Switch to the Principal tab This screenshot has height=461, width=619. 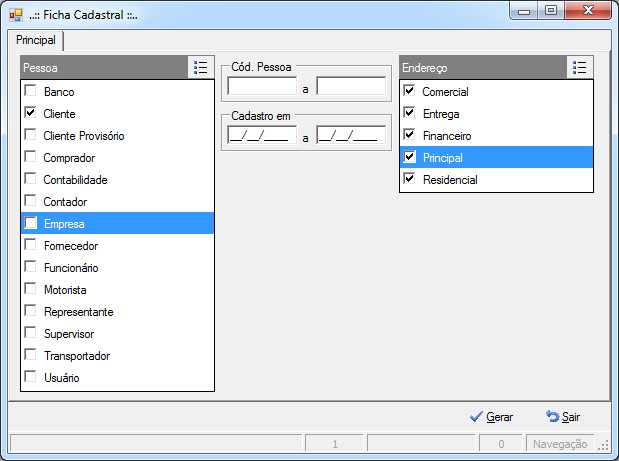[x=36, y=40]
